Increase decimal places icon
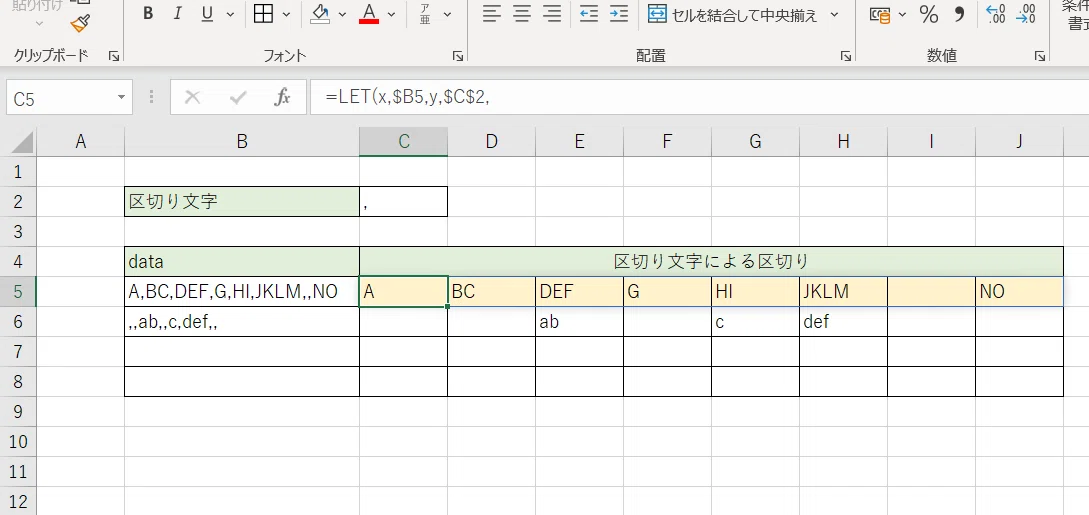1089x515 pixels. pos(996,14)
